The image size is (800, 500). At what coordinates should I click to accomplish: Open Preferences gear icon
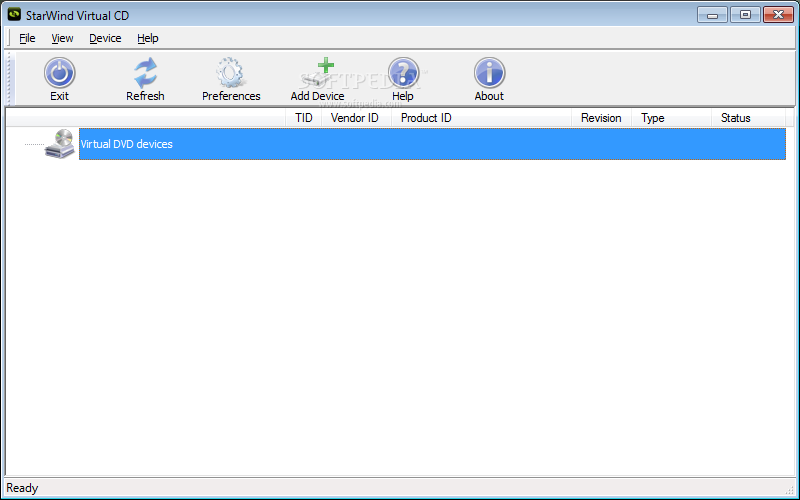231,72
